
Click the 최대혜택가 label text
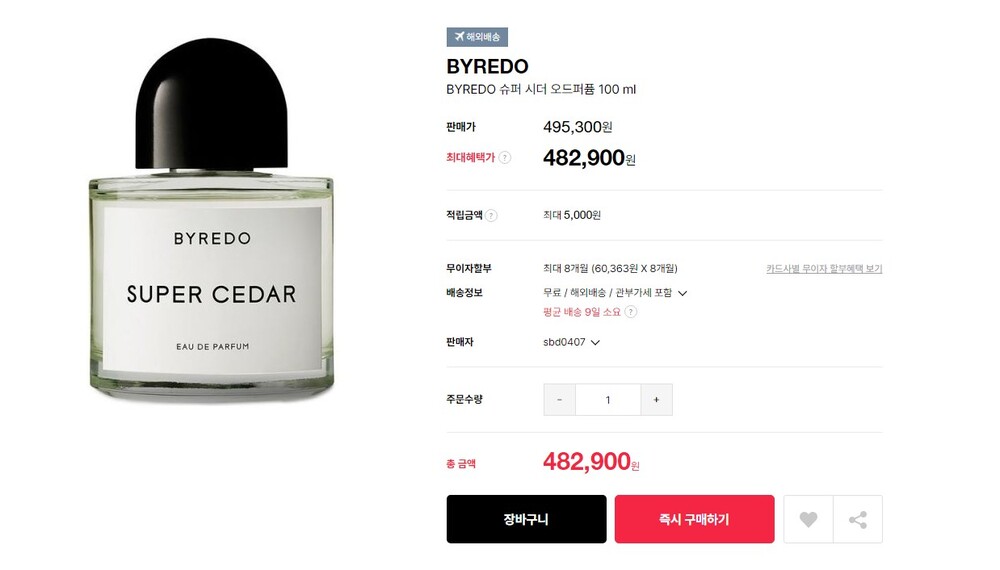point(470,157)
